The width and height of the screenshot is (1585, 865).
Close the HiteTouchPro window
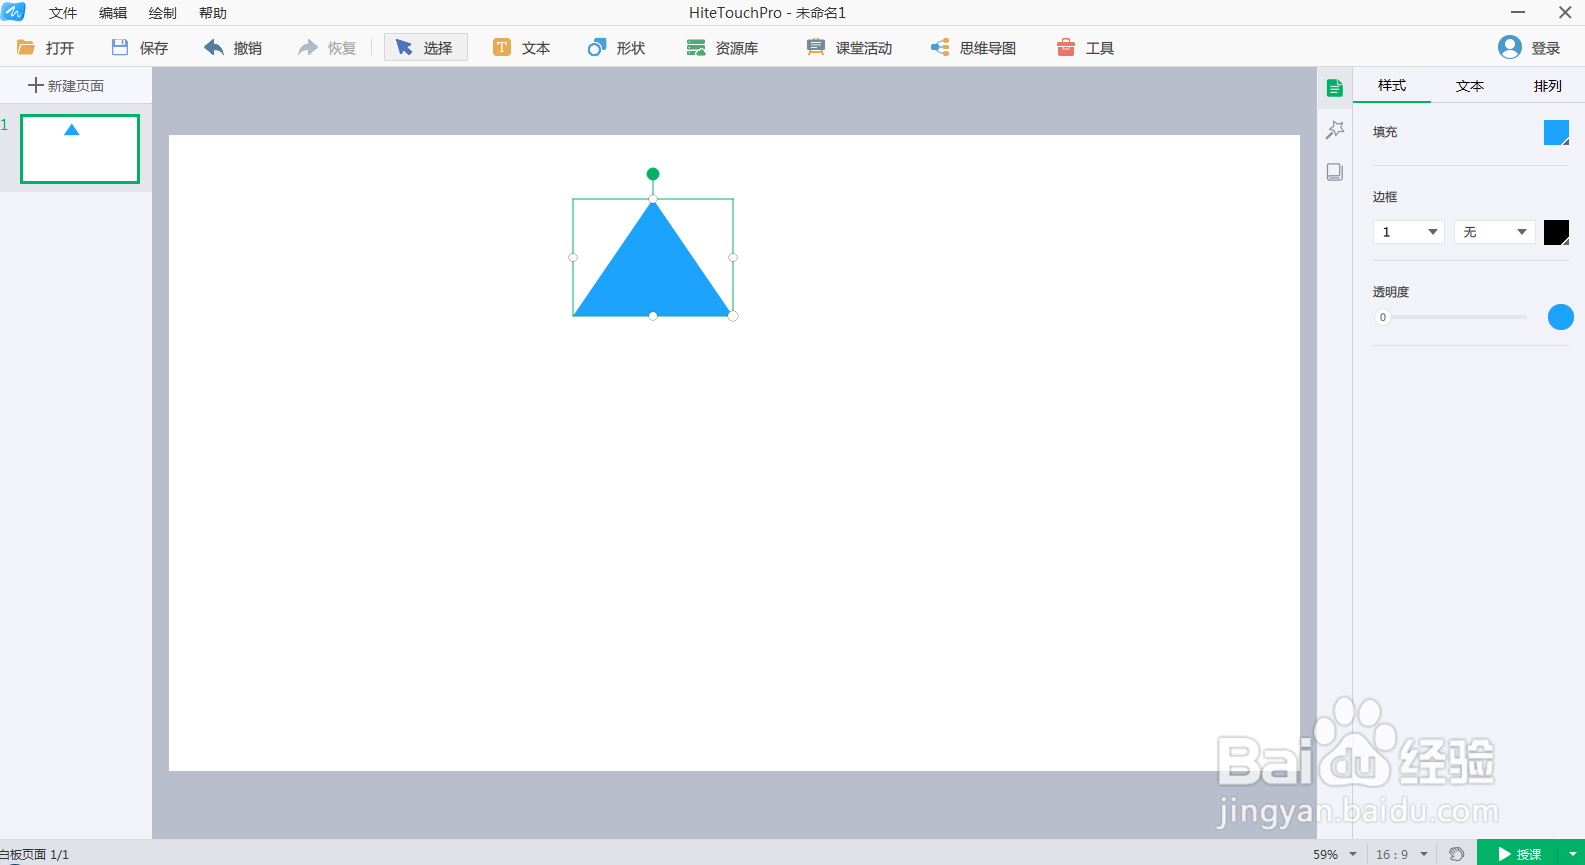pyautogui.click(x=1565, y=13)
